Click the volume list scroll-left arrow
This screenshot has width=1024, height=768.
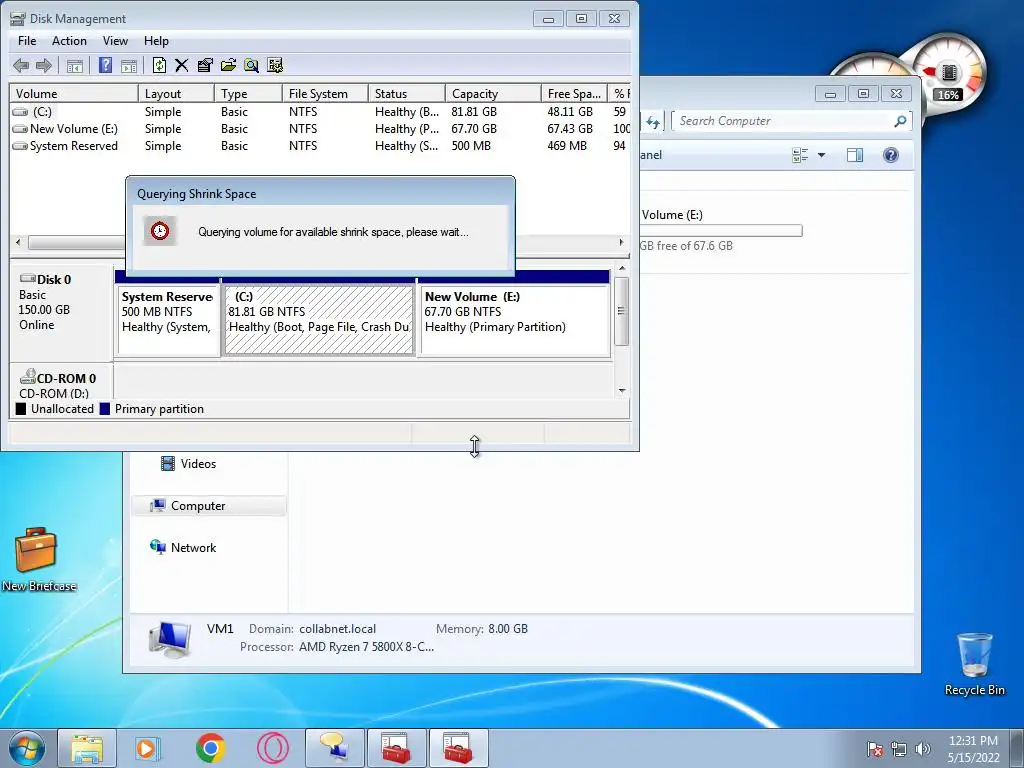18,242
